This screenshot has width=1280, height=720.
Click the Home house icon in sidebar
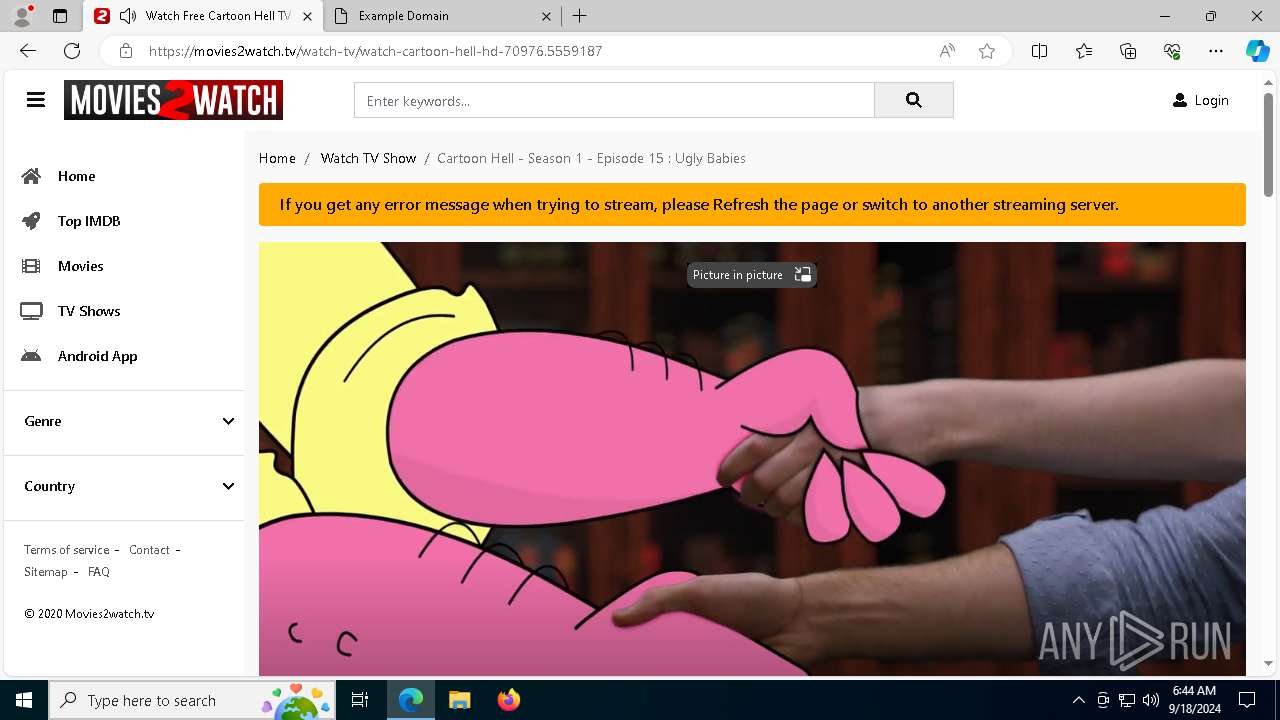[x=32, y=176]
